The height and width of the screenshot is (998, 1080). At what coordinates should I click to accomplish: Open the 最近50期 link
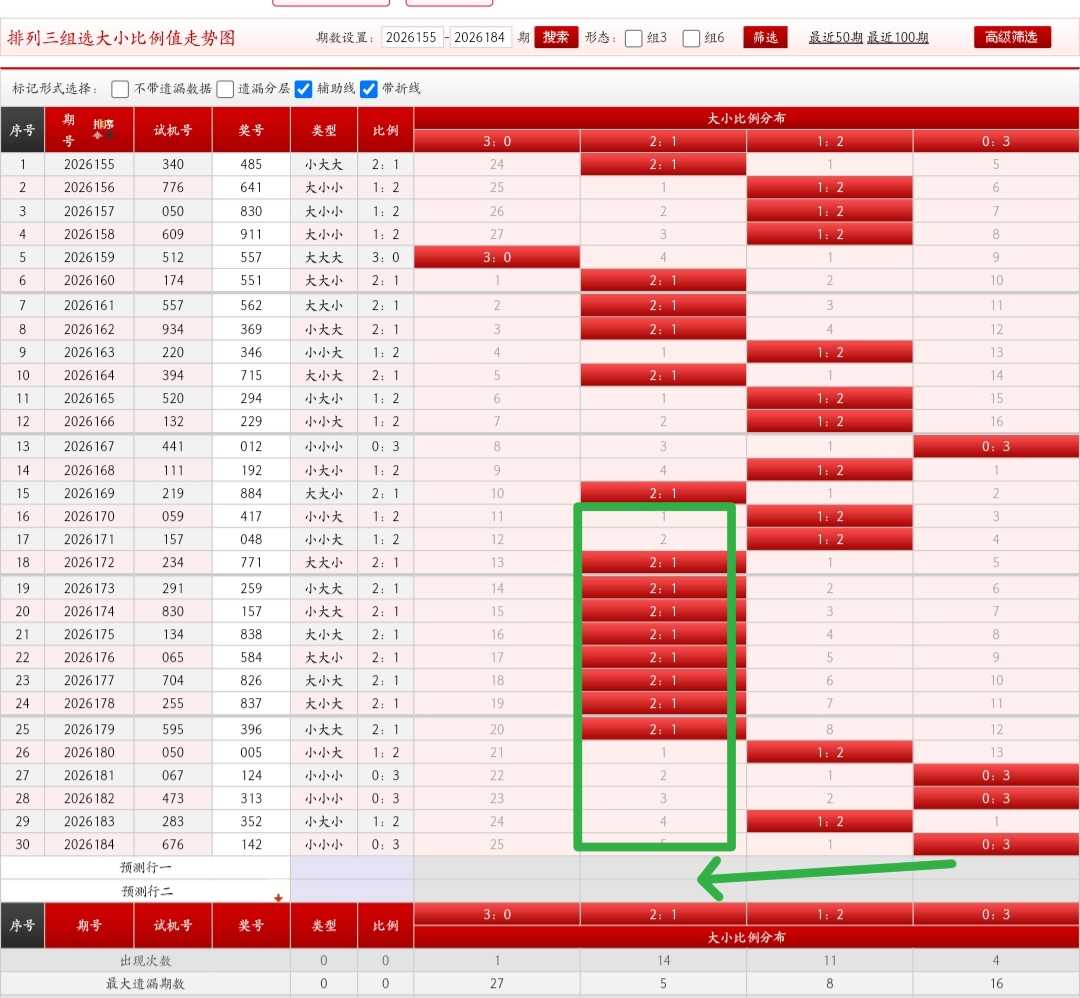[835, 37]
